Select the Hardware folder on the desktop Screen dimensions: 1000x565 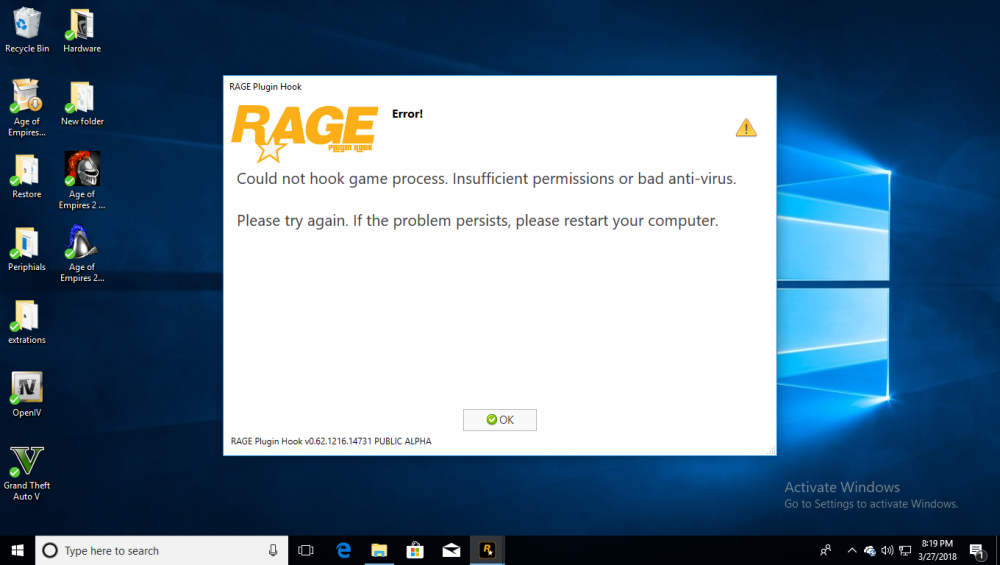click(x=82, y=30)
